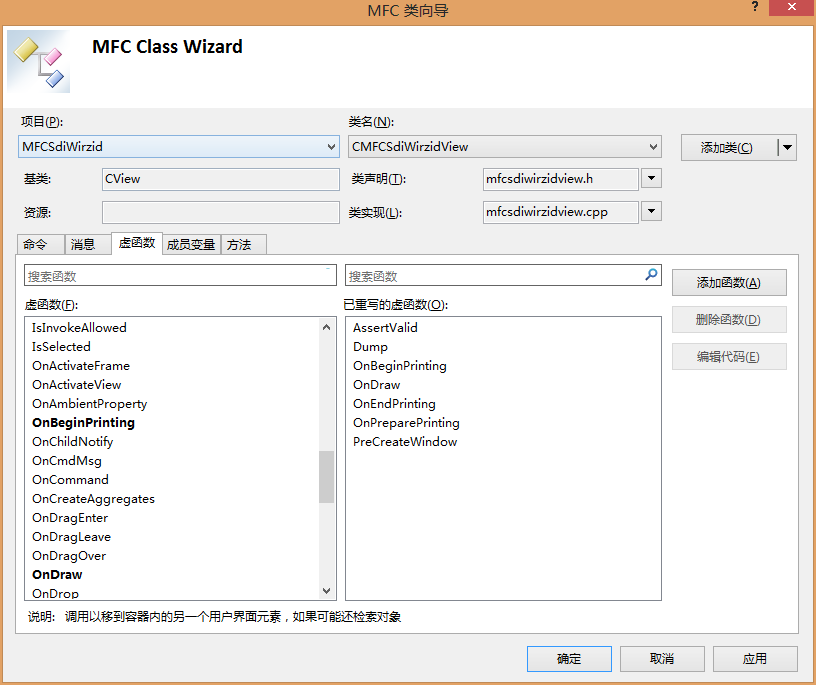Screen dimensions: 816x685
Task: Click the mfcsdiwirzidview.cpp implementation field
Action: point(560,212)
